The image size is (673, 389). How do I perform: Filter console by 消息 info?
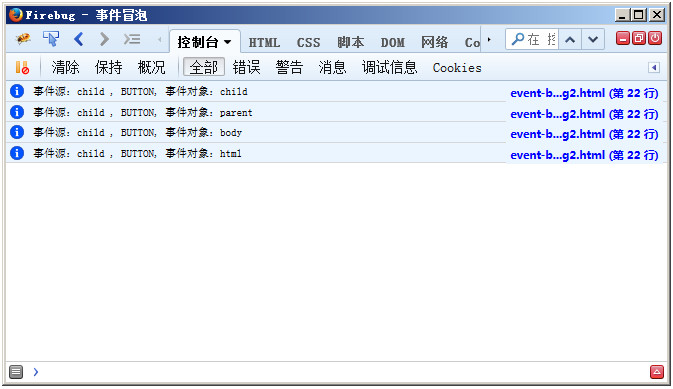click(332, 67)
